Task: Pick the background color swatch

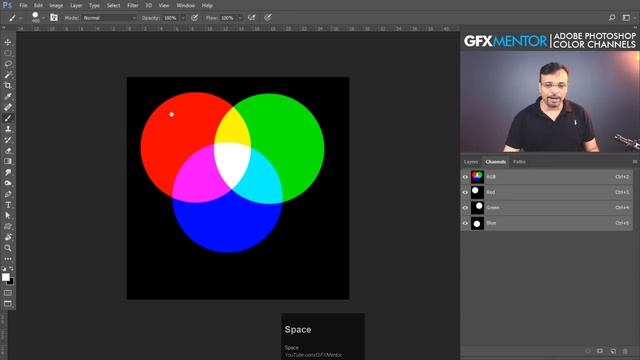Action: click(11, 282)
